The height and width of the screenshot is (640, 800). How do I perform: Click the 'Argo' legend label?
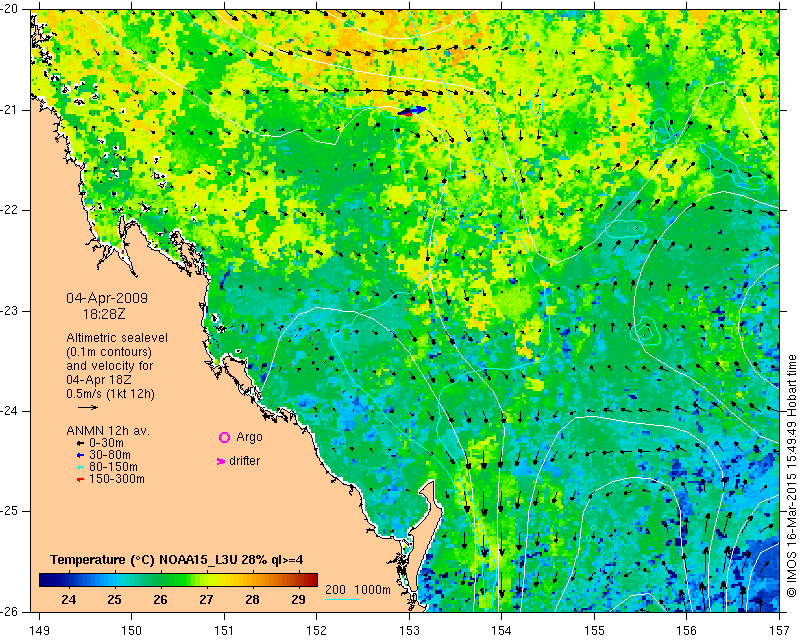[x=249, y=437]
